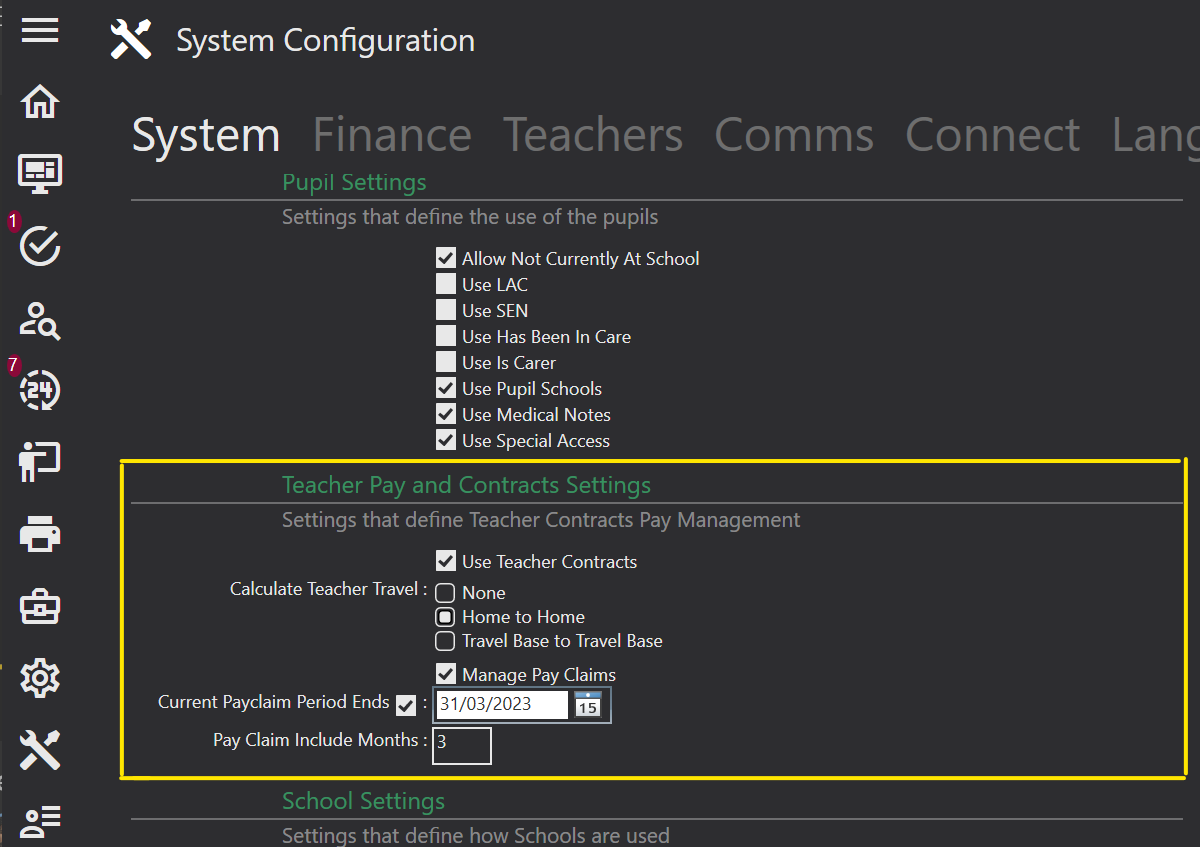Open the calendar date picker icon

587,704
